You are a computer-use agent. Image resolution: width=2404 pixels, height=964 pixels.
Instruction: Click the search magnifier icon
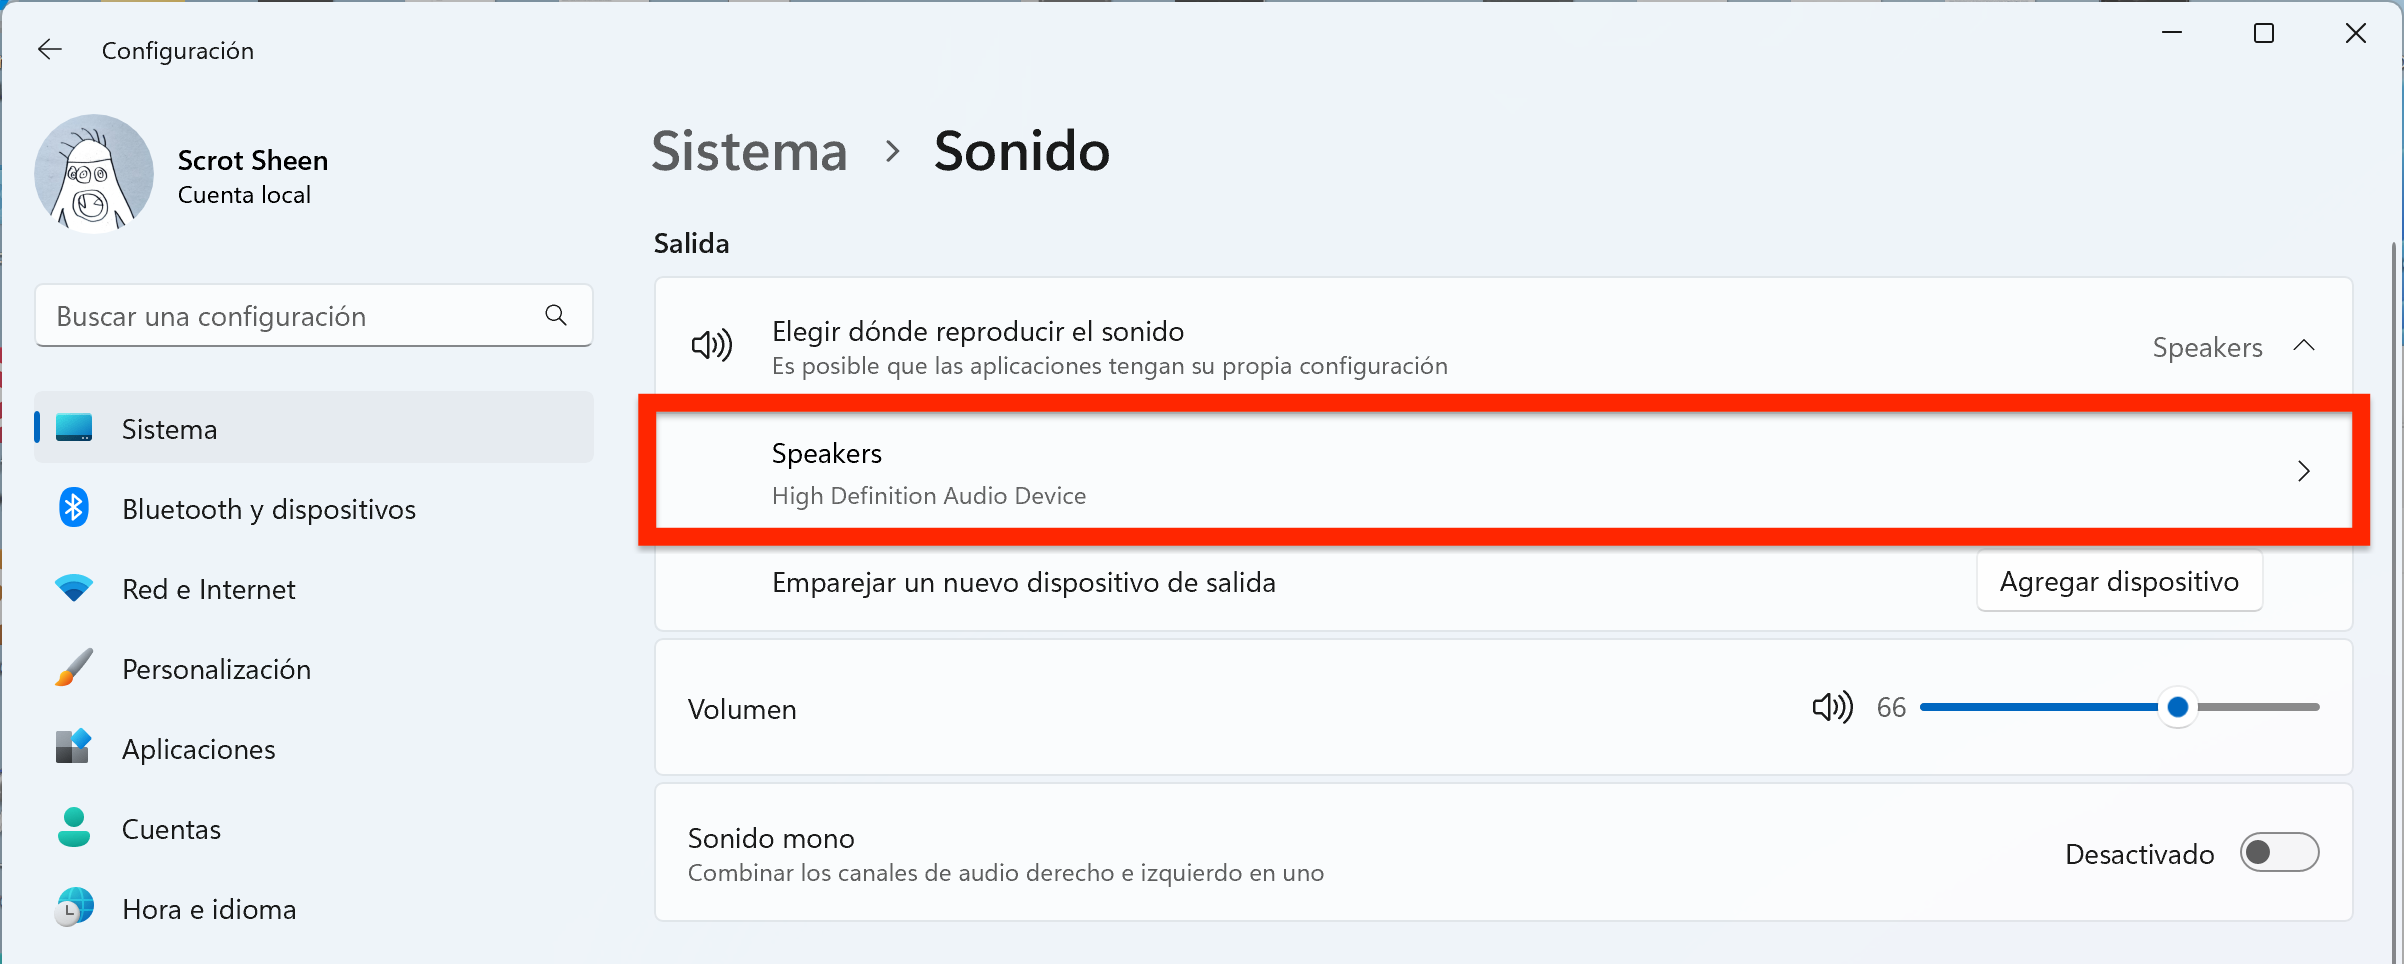tap(556, 316)
